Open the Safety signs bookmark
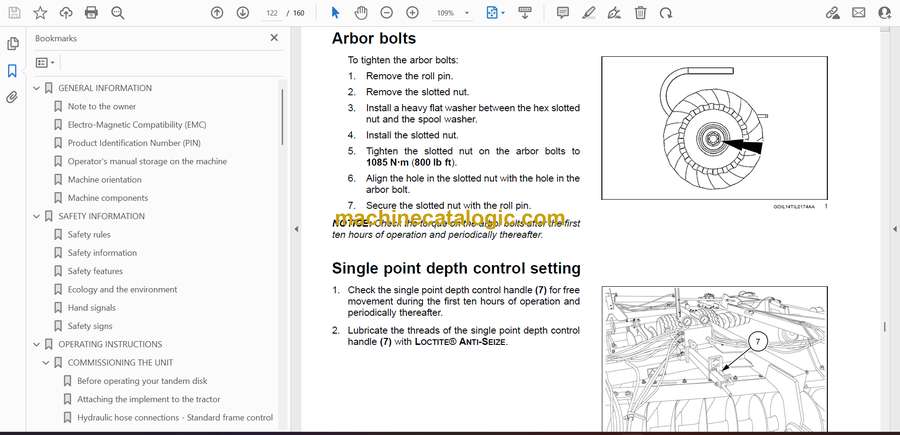900x435 pixels. (90, 326)
